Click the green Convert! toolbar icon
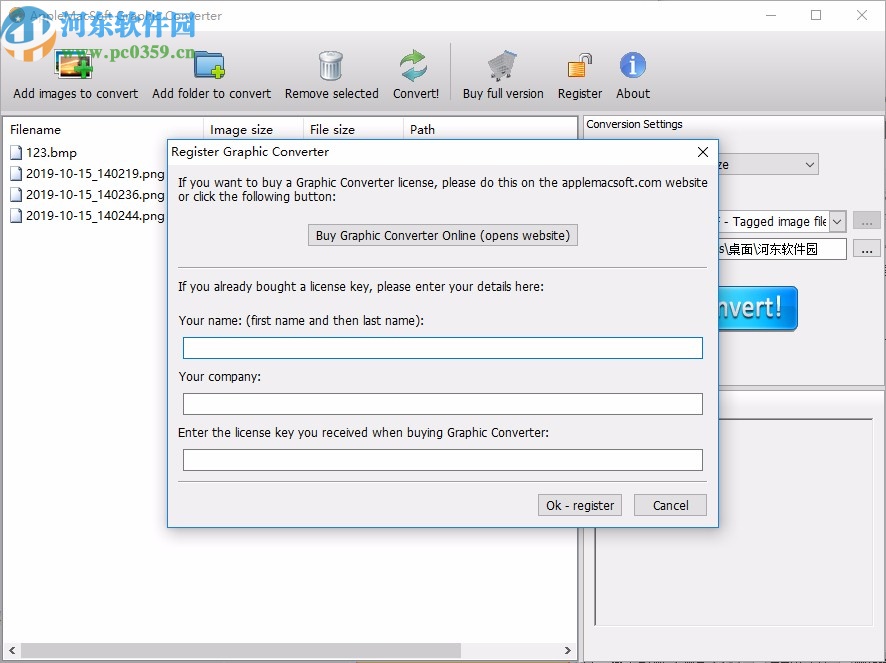 415,63
